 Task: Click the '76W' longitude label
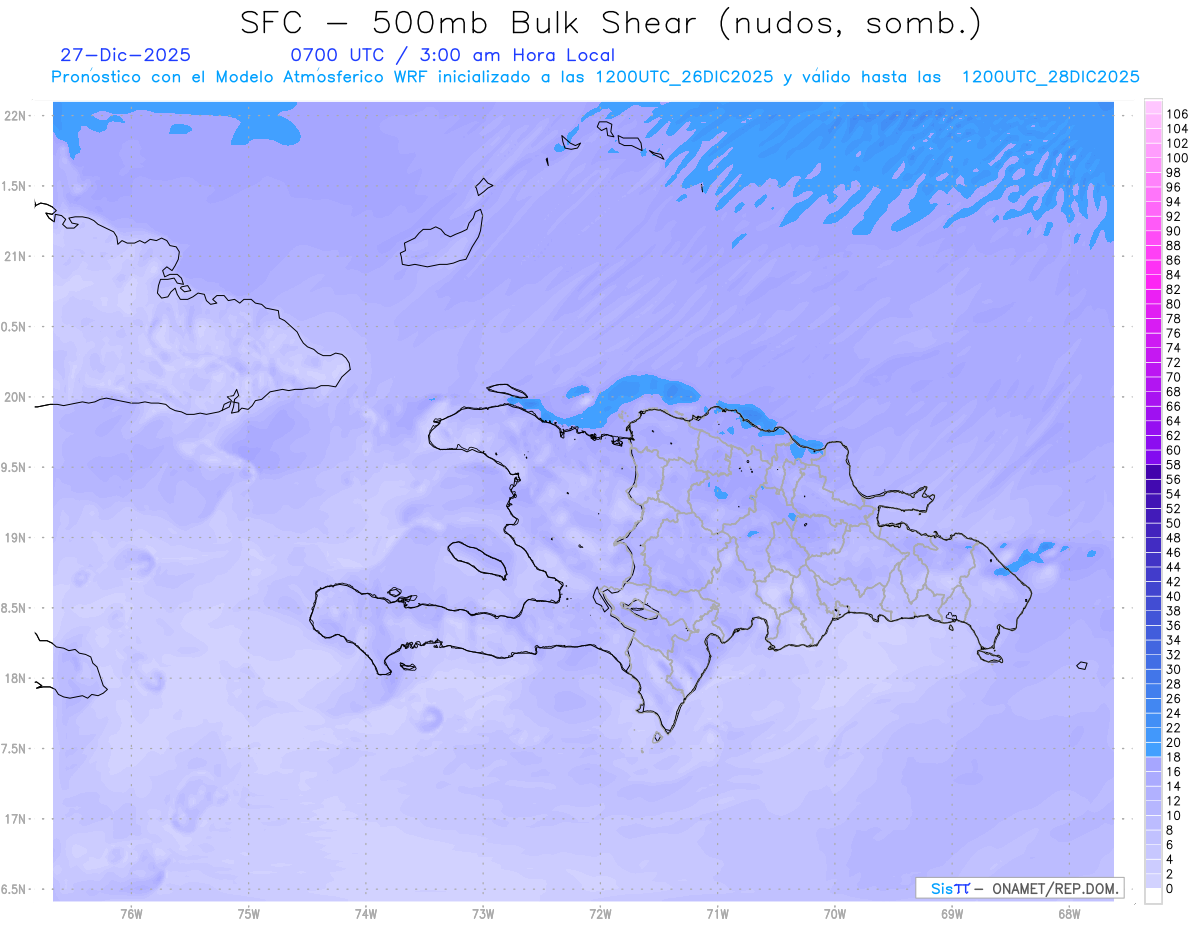[x=131, y=914]
